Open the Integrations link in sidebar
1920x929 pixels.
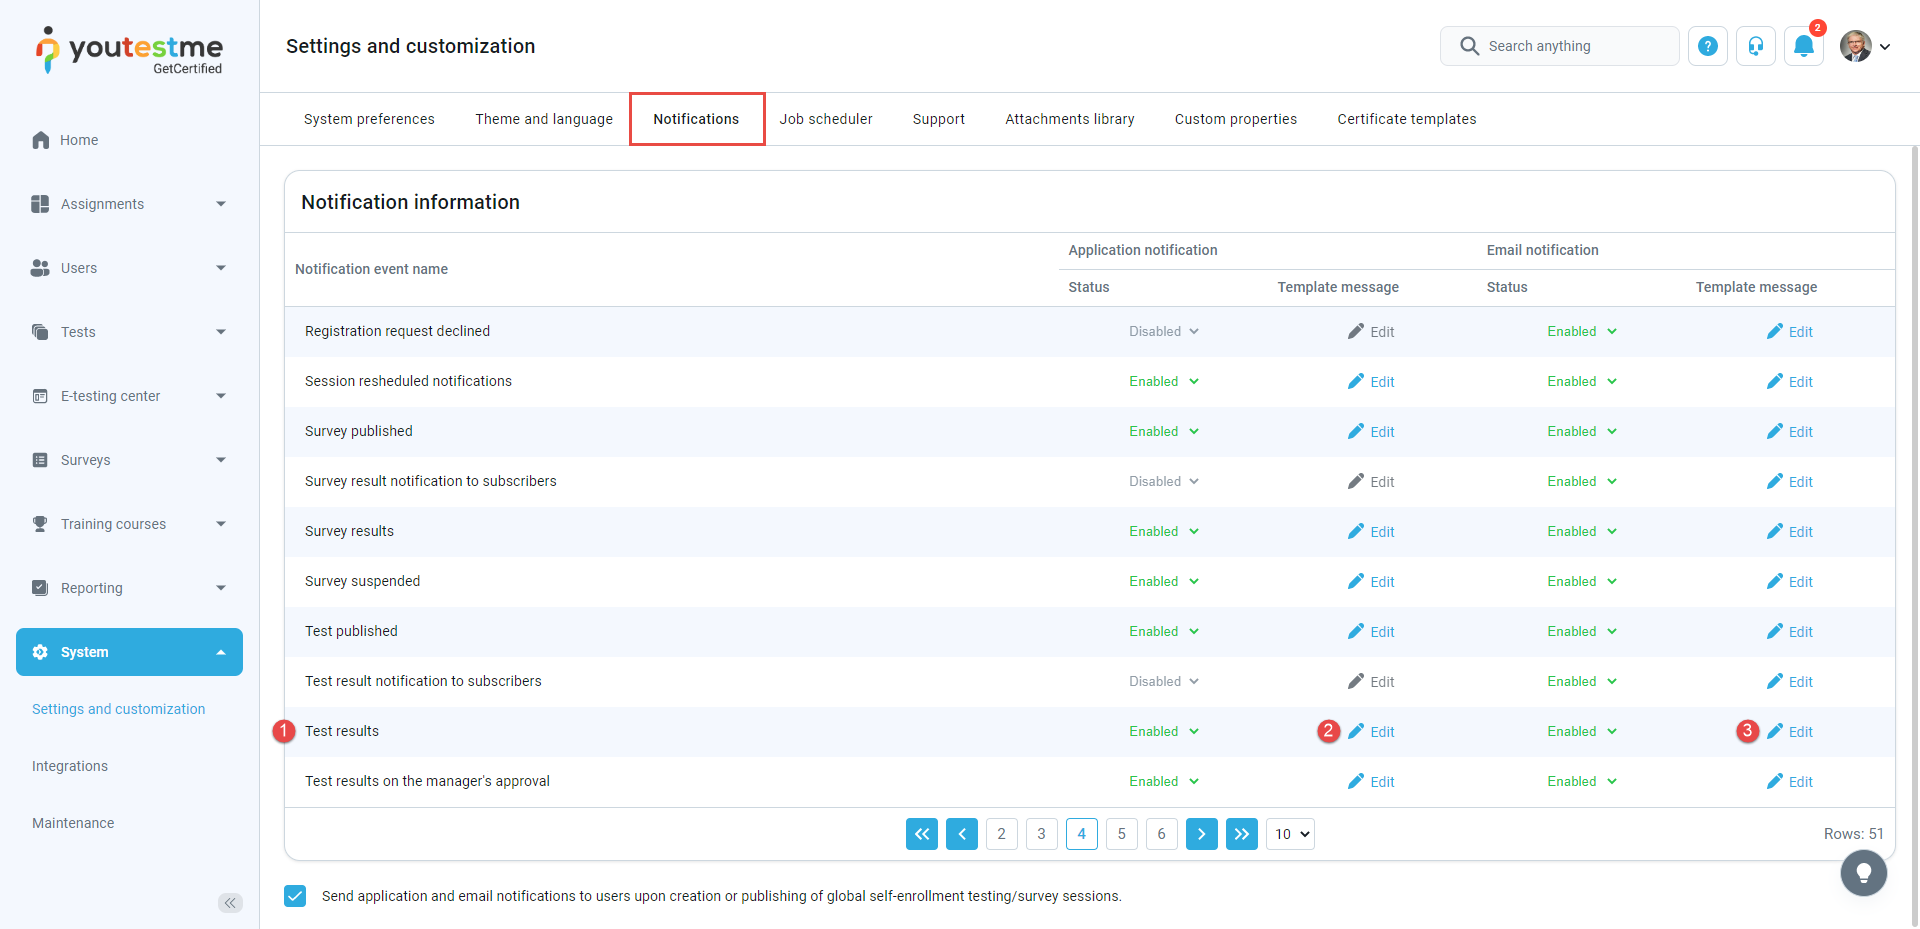(70, 766)
